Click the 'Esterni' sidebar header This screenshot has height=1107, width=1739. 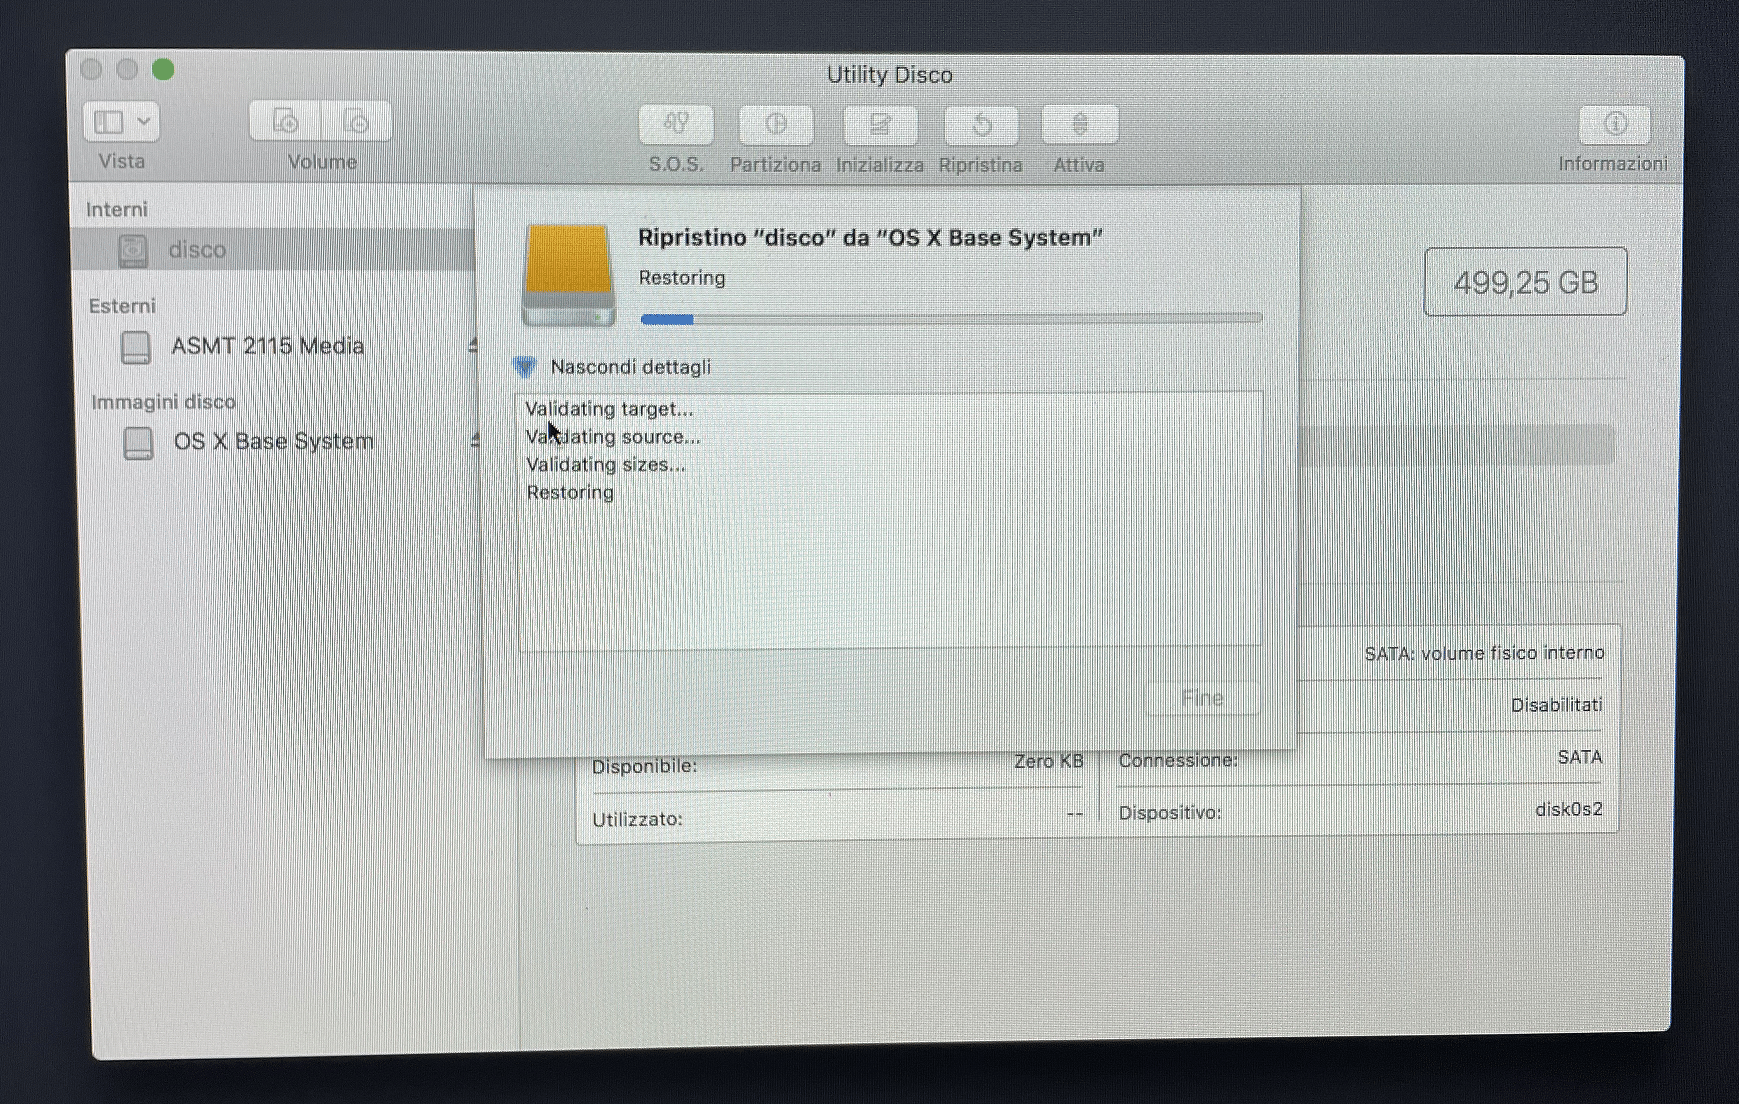click(122, 306)
